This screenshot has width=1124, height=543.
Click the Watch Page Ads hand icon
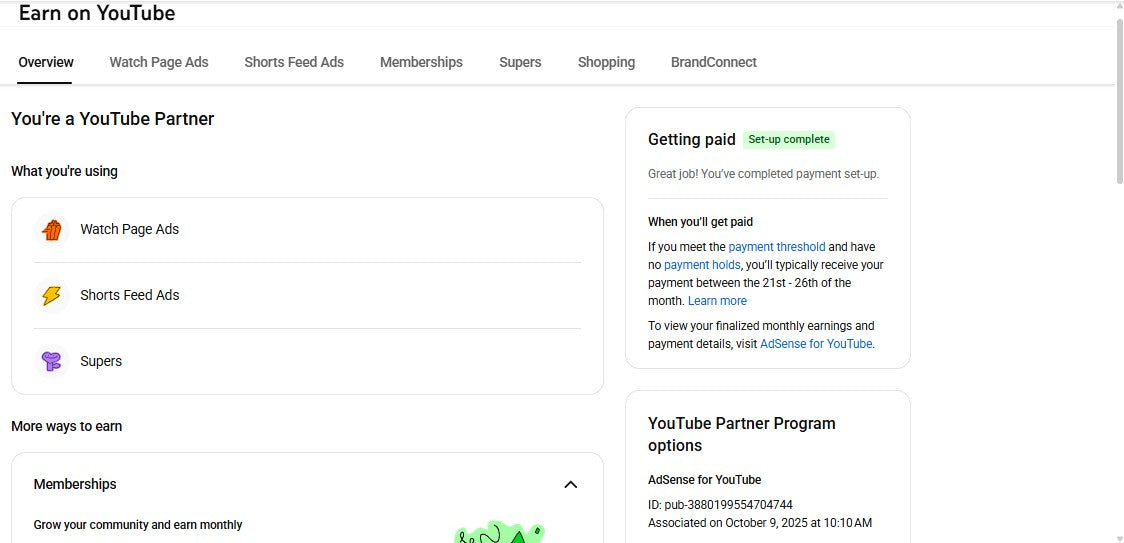(x=52, y=230)
